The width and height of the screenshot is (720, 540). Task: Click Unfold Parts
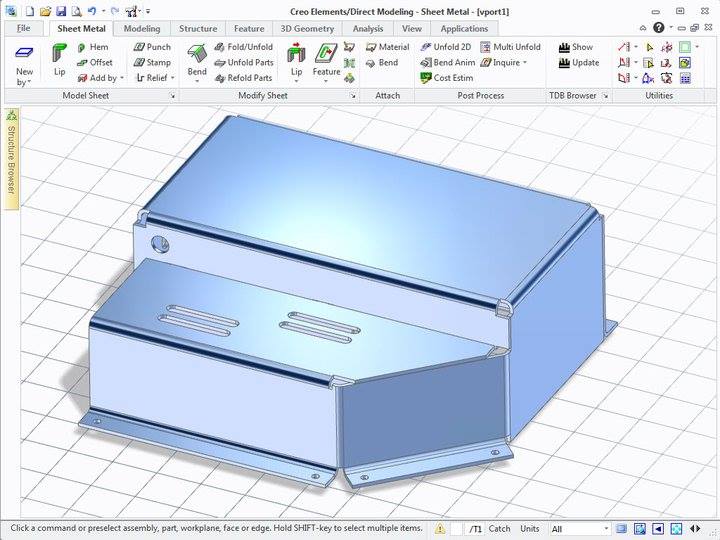(x=244, y=62)
